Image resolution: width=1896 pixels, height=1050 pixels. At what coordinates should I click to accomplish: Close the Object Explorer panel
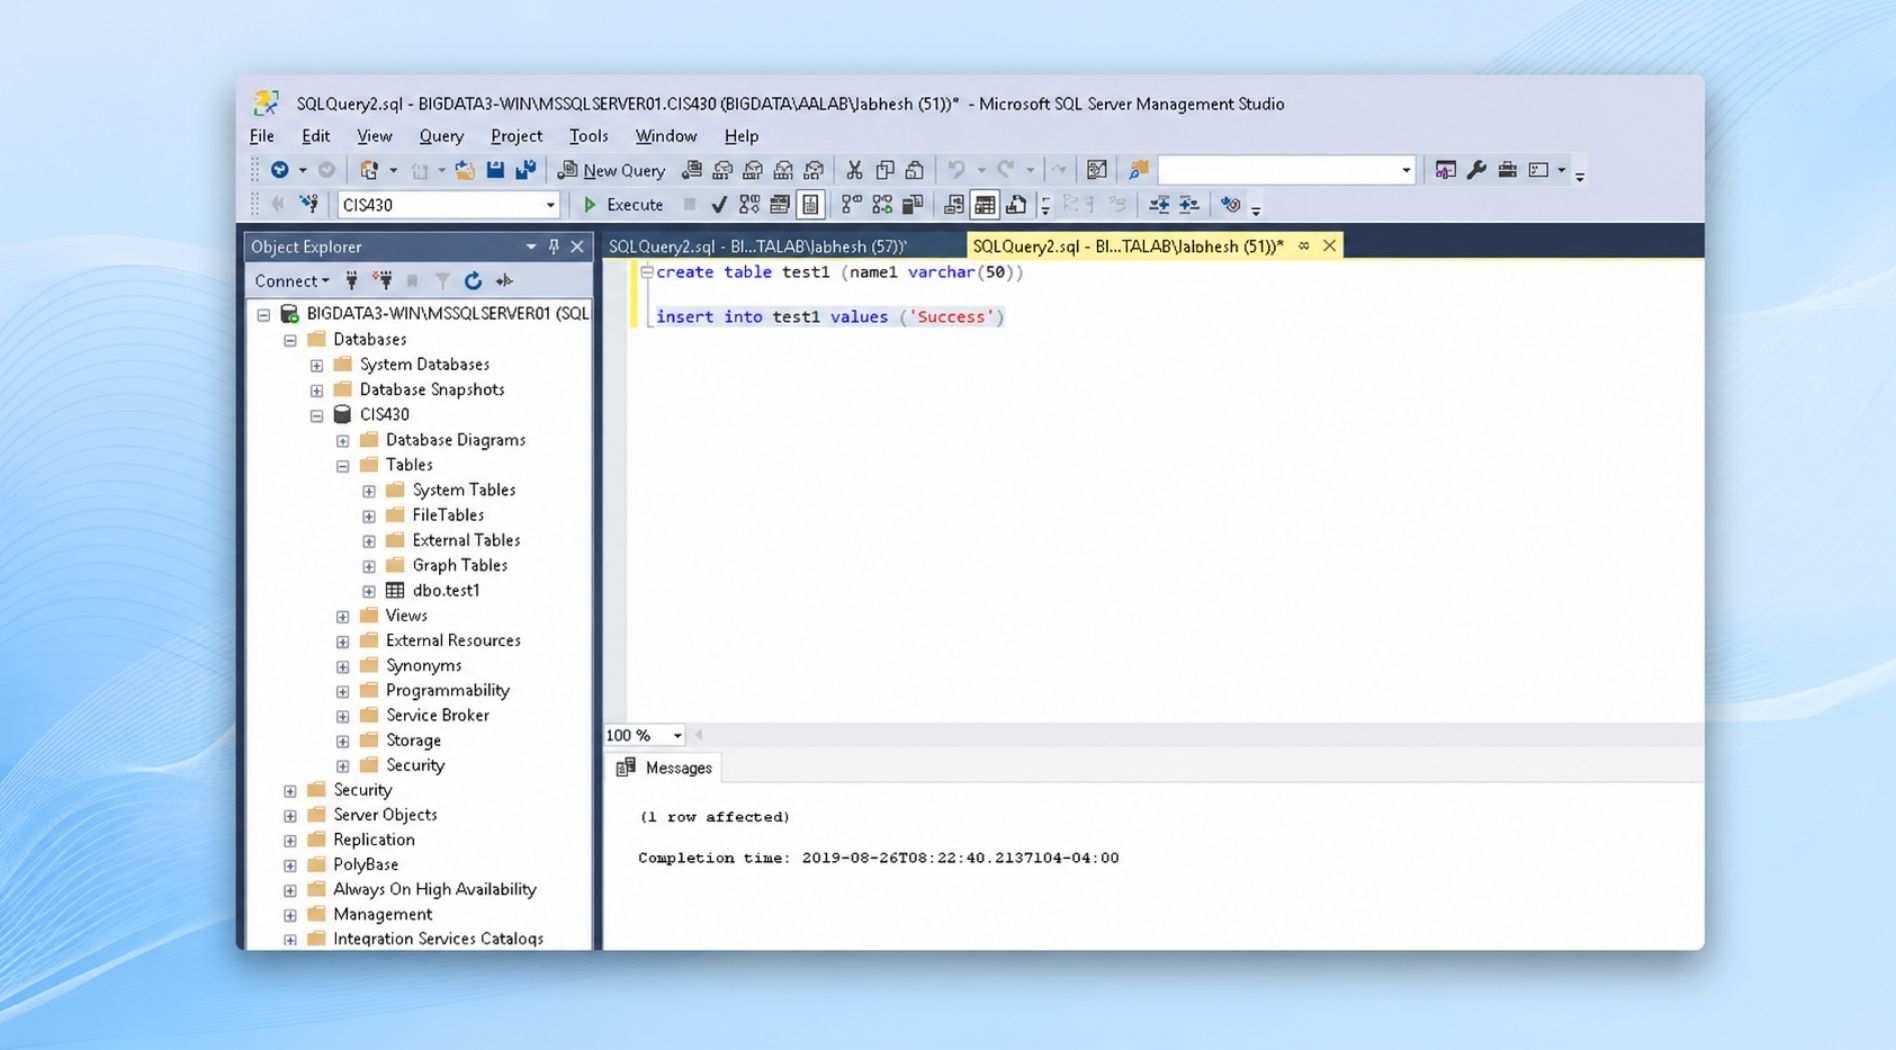coord(577,246)
